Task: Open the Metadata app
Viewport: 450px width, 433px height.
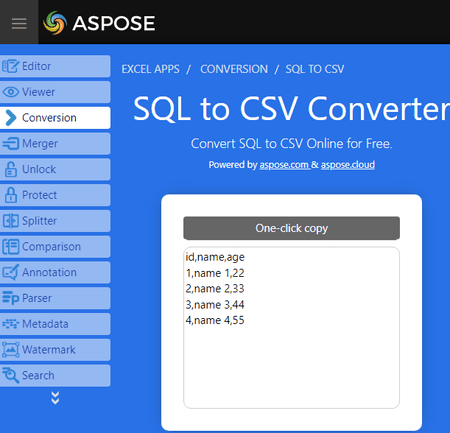Action: 55,324
